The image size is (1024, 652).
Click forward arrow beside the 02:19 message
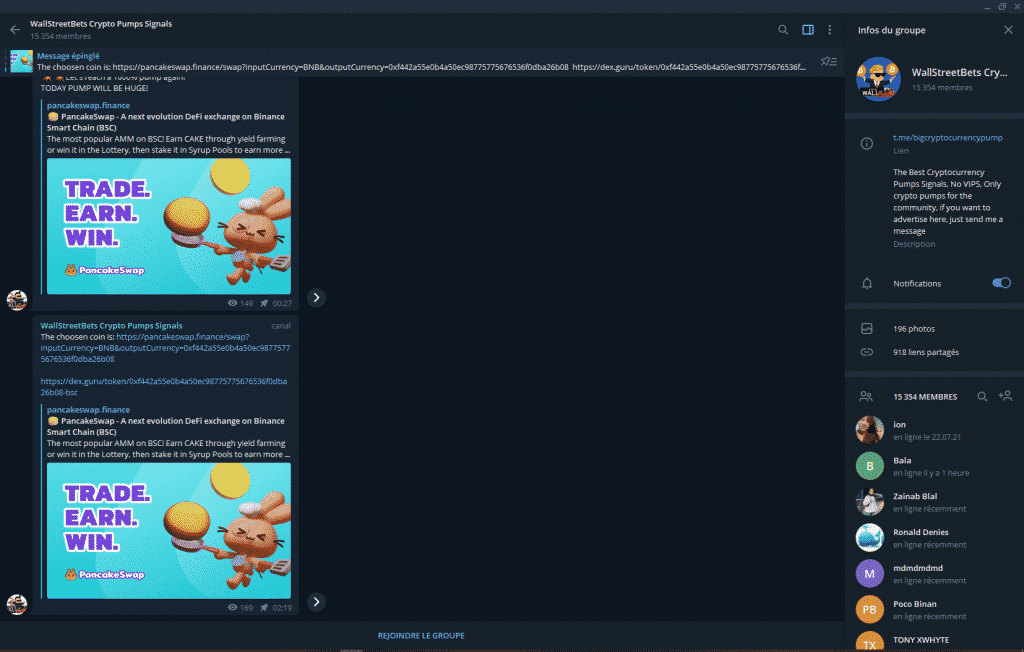point(316,601)
